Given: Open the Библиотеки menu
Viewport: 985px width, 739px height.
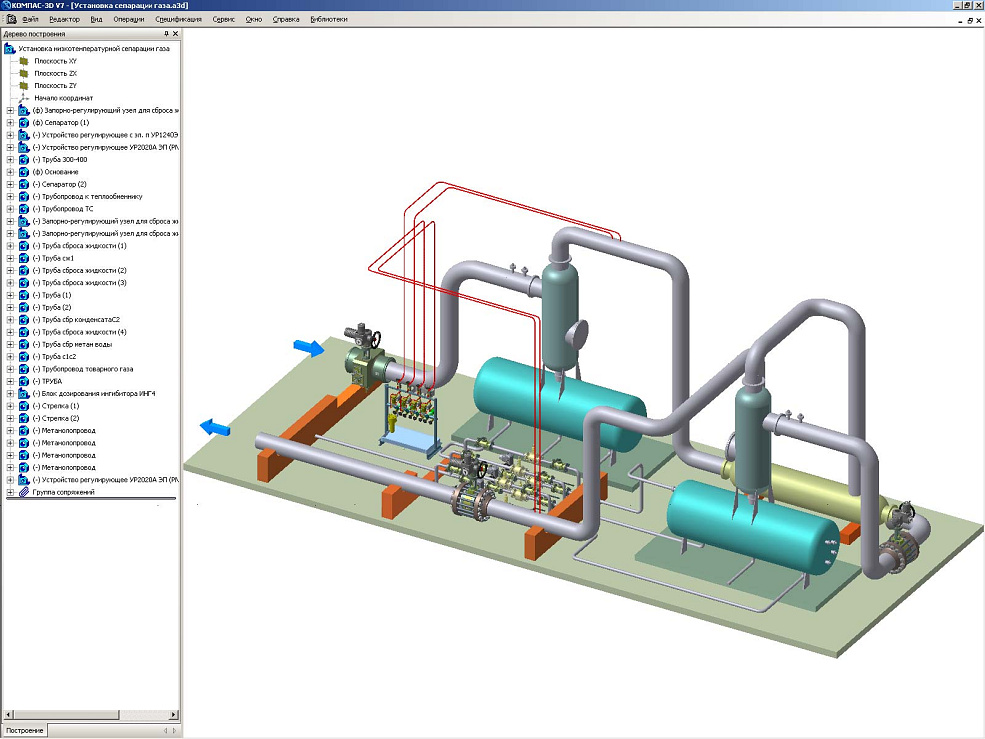Looking at the screenshot, I should tap(329, 19).
